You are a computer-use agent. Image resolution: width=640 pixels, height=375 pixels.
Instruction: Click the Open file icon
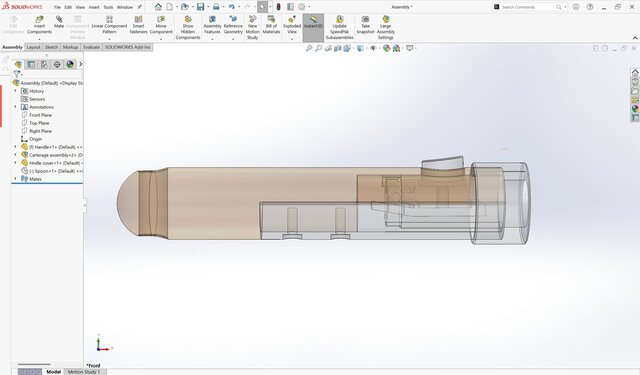tap(184, 7)
